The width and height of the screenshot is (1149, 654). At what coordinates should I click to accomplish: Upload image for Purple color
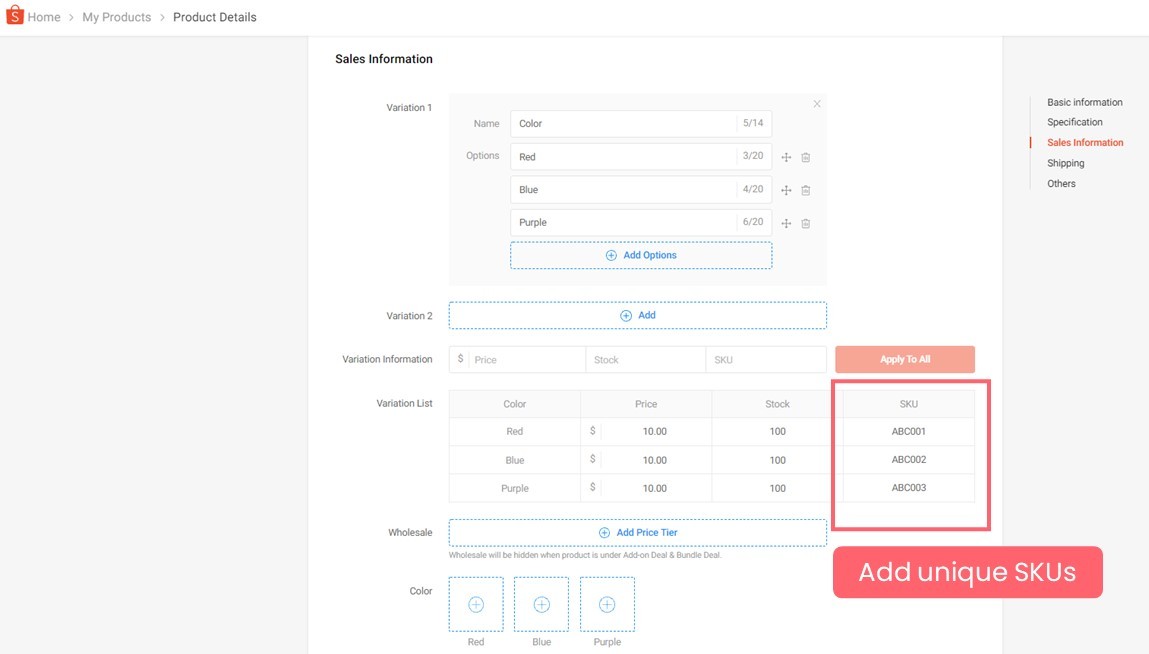click(607, 604)
